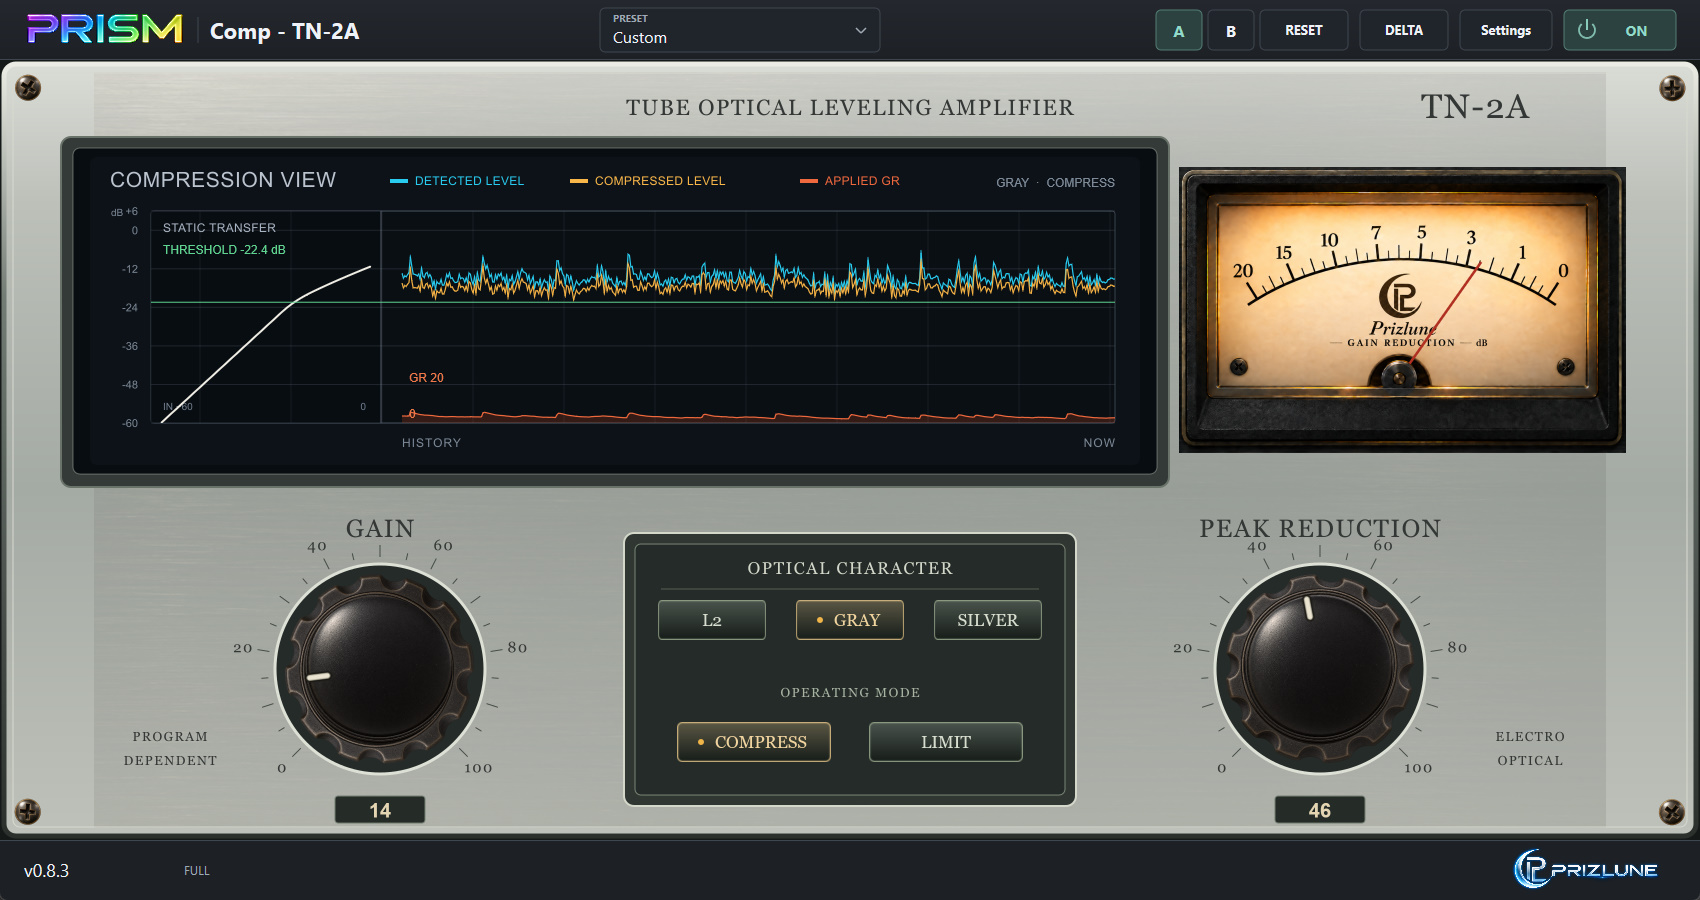Click the gain reduction VU meter
Screen dimensions: 1700x900
[x=1402, y=310]
